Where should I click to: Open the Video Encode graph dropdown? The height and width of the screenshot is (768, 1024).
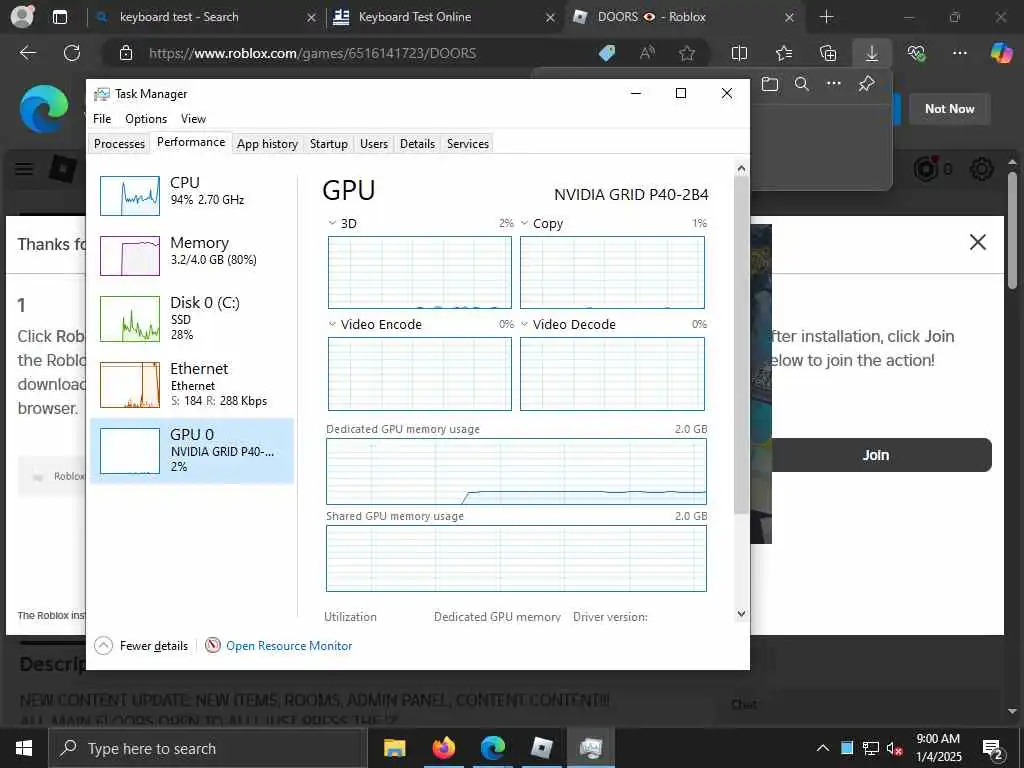pos(332,324)
